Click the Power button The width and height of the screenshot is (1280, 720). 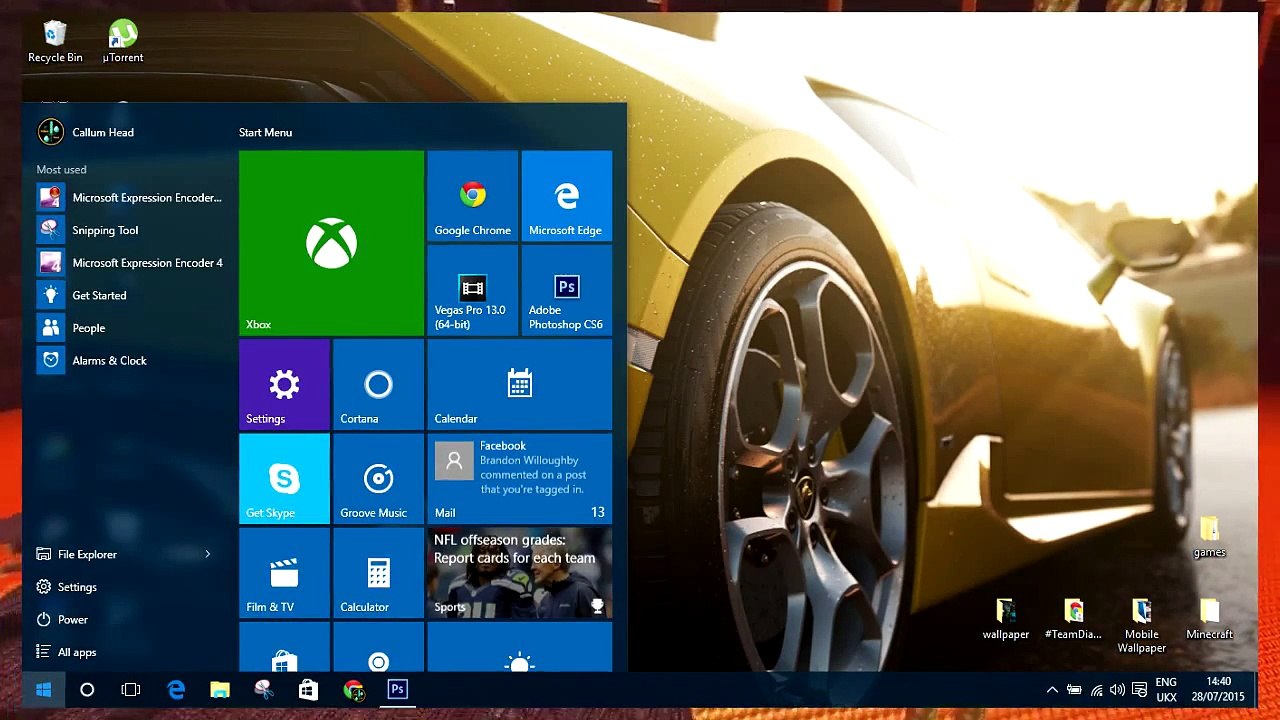tap(72, 620)
